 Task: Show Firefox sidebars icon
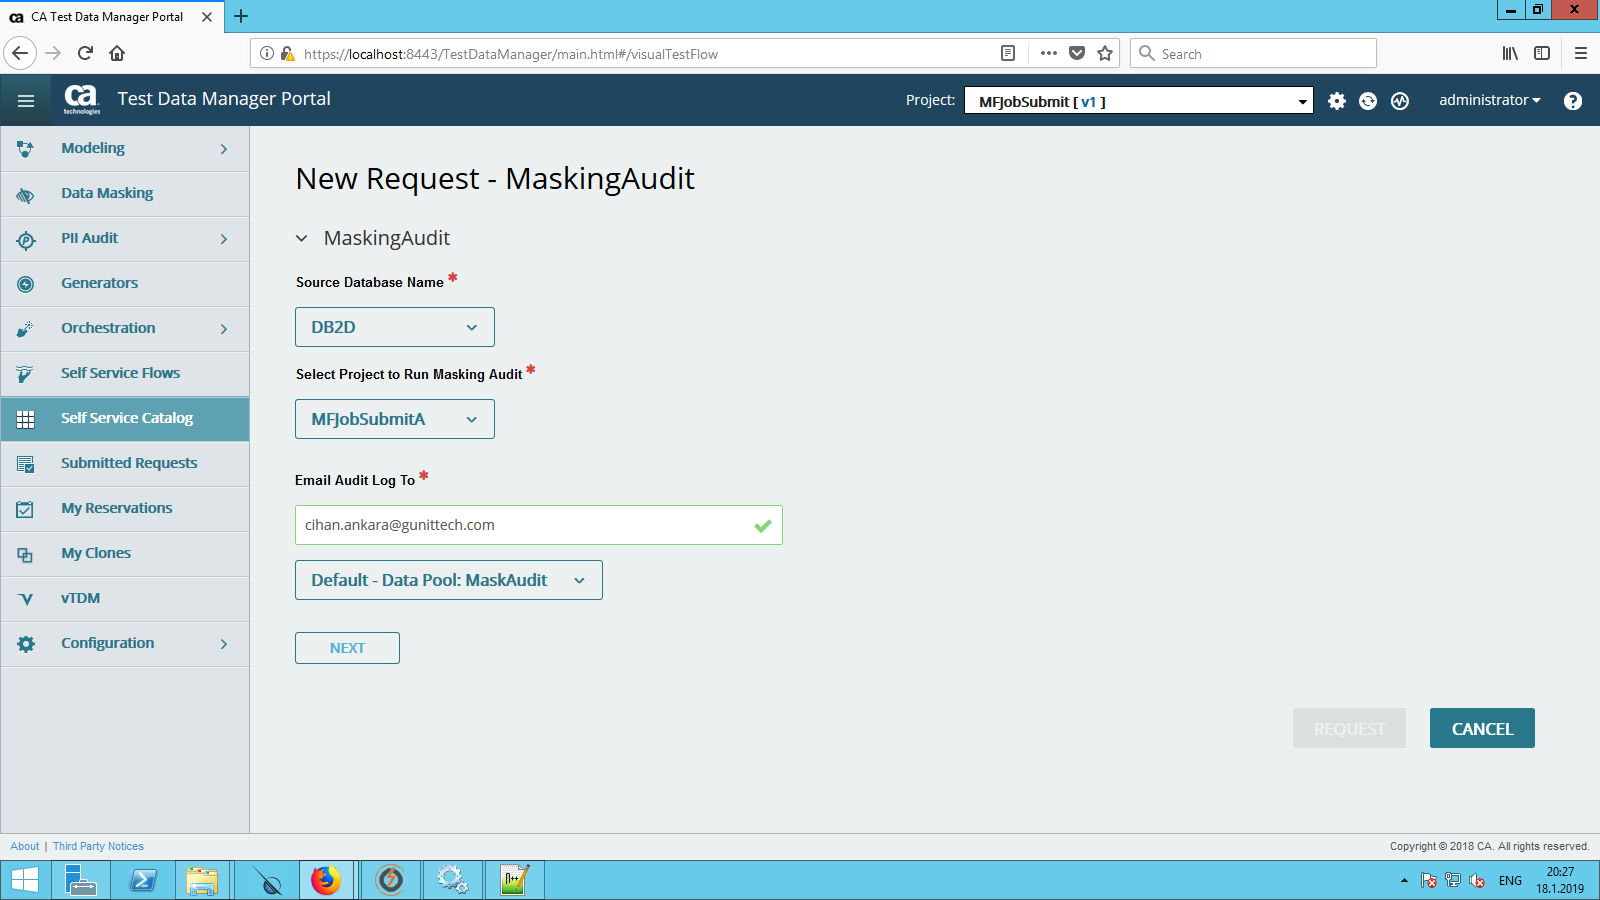(x=1542, y=53)
